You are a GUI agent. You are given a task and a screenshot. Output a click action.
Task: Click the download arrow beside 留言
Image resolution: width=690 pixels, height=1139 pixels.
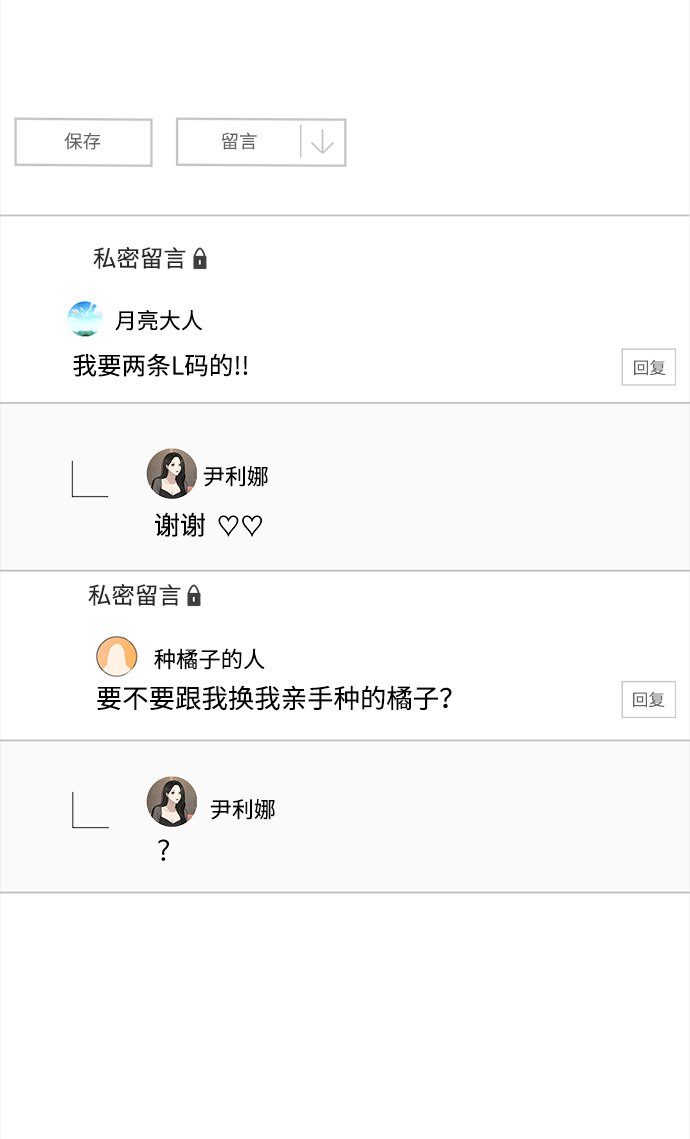tap(321, 142)
